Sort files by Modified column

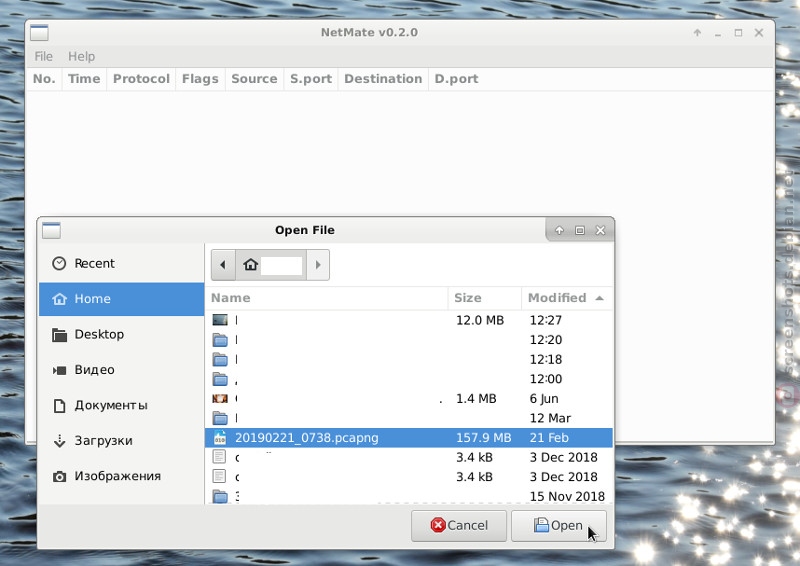[567, 298]
